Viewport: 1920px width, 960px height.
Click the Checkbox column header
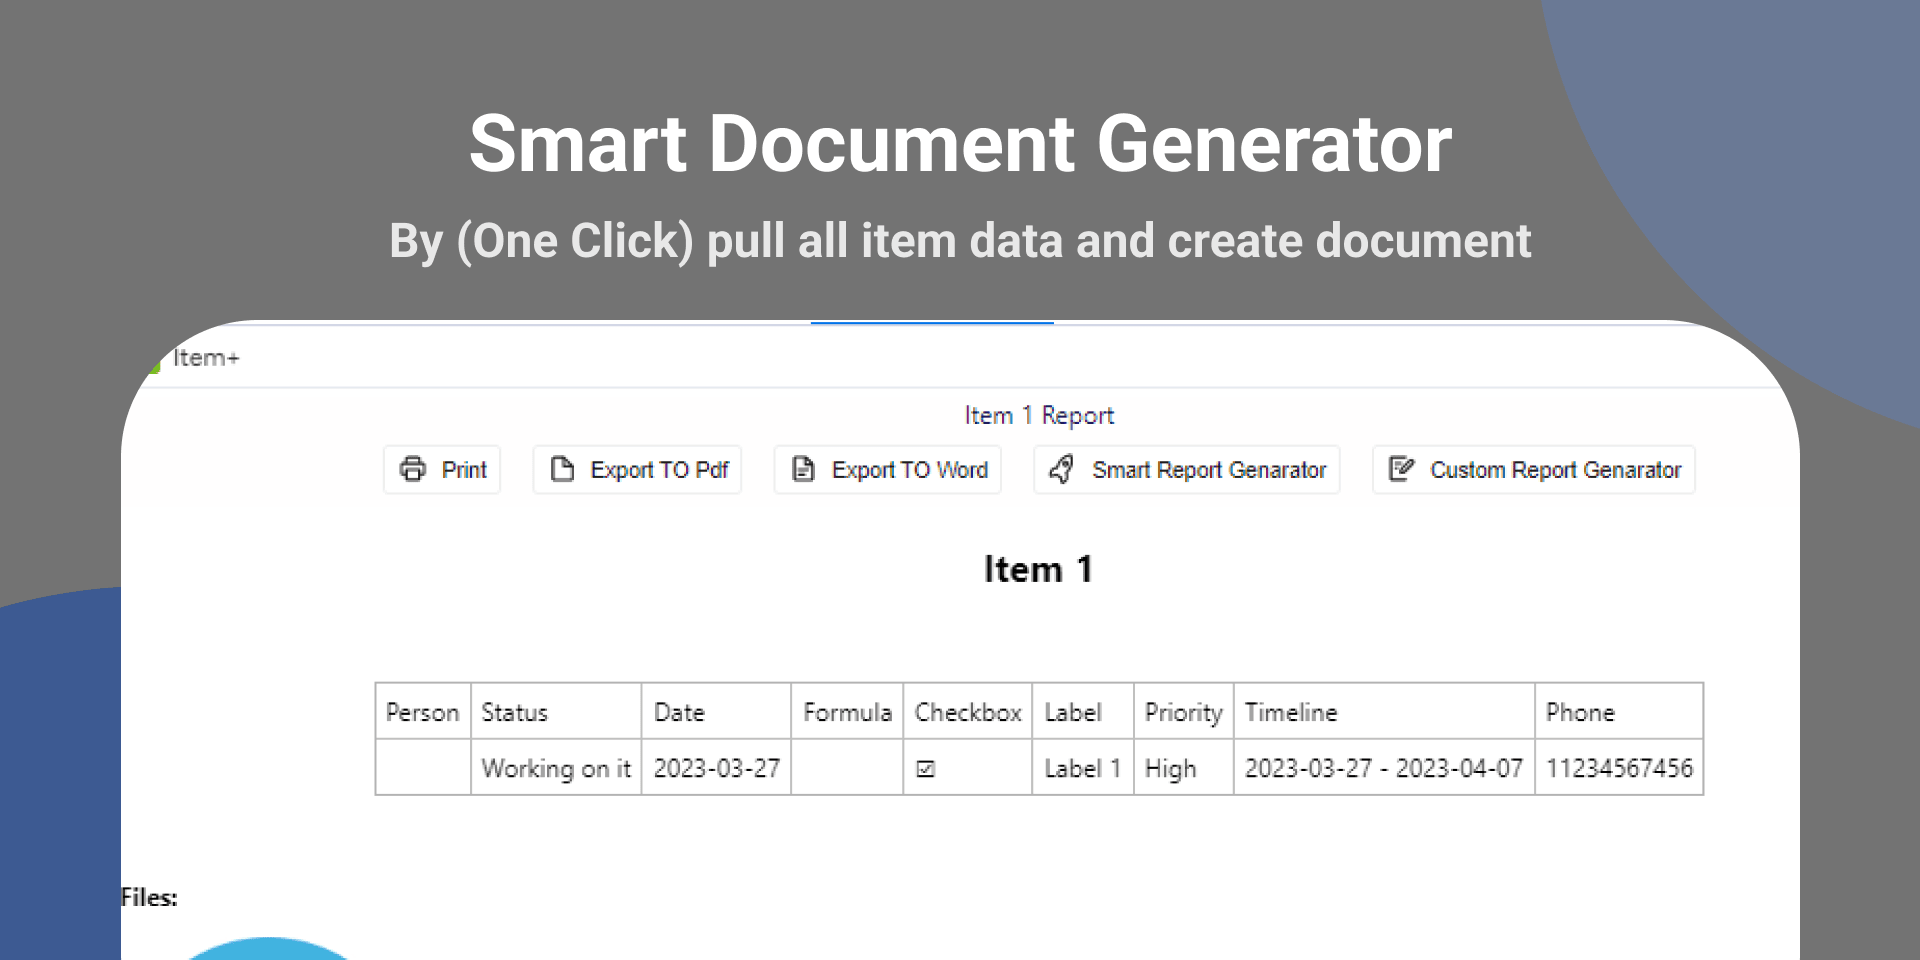968,712
